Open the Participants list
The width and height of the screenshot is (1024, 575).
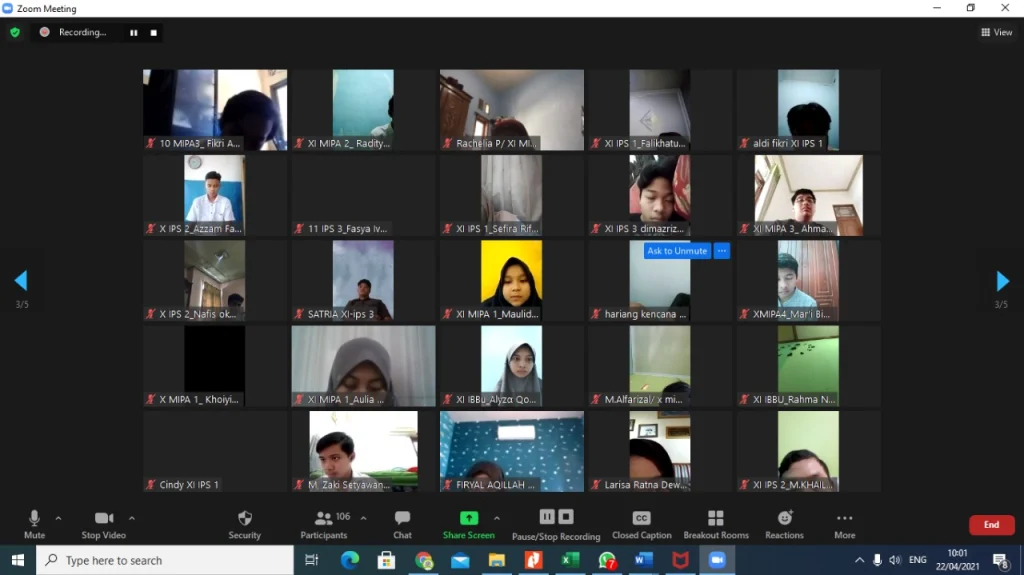[324, 524]
